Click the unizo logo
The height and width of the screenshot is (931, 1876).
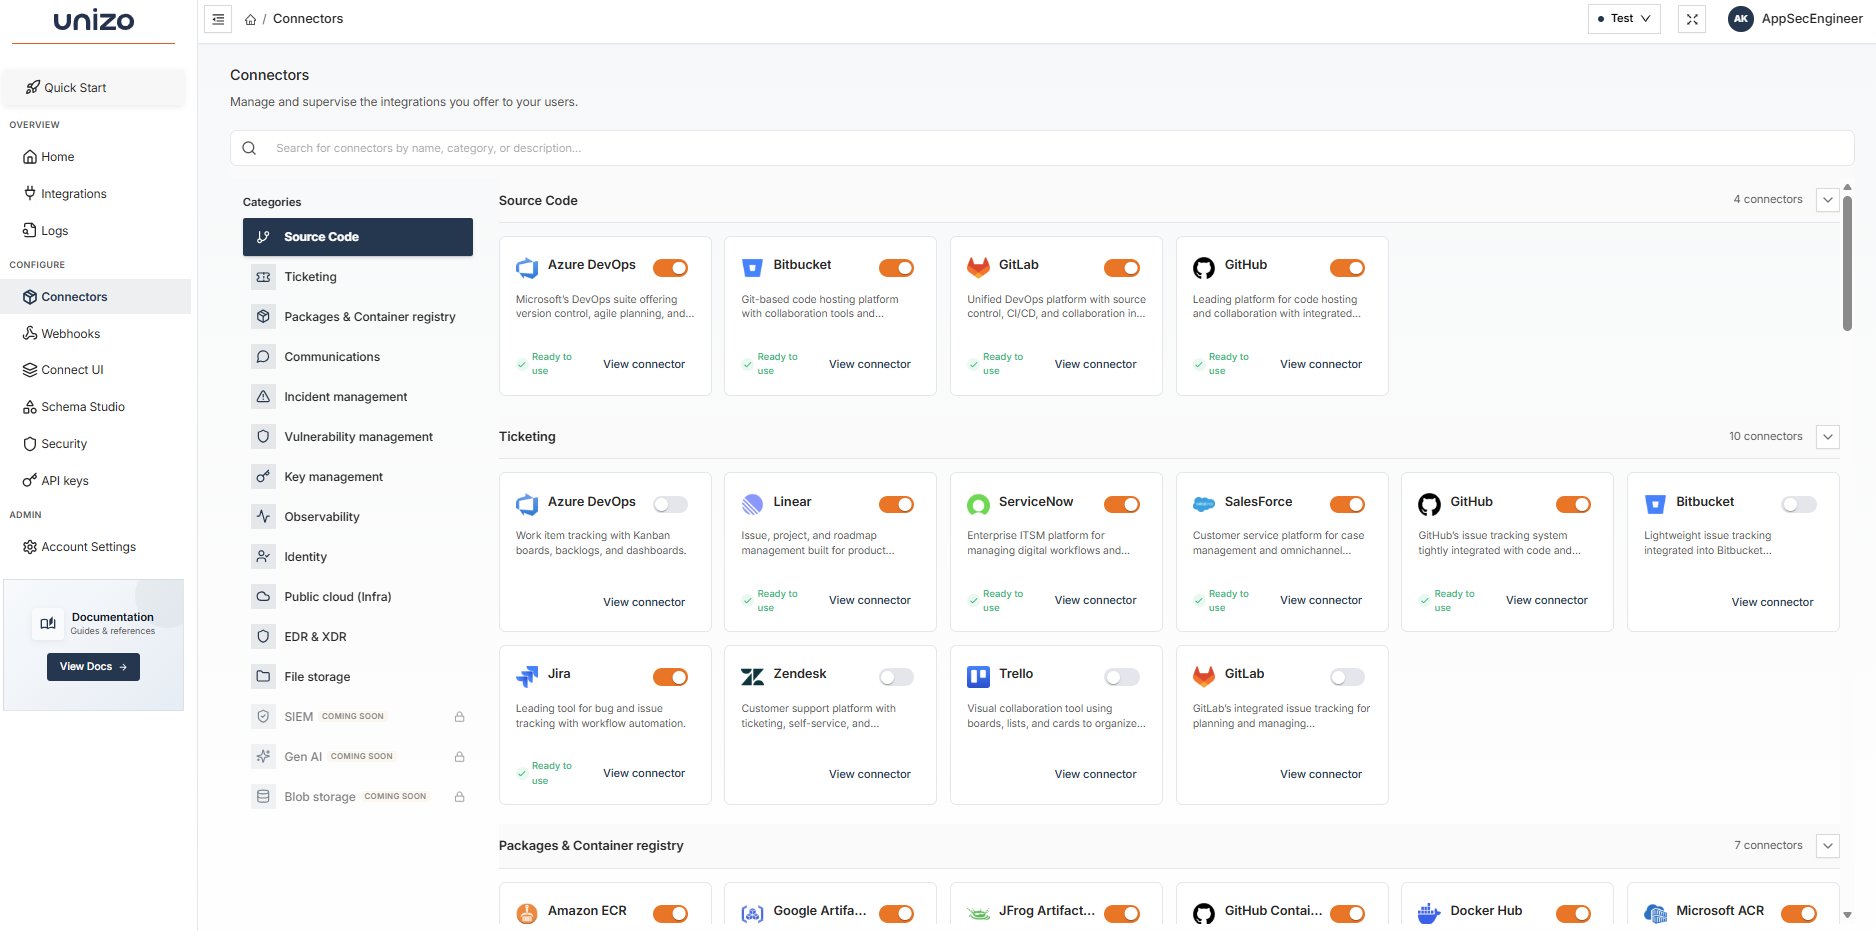pos(94,20)
